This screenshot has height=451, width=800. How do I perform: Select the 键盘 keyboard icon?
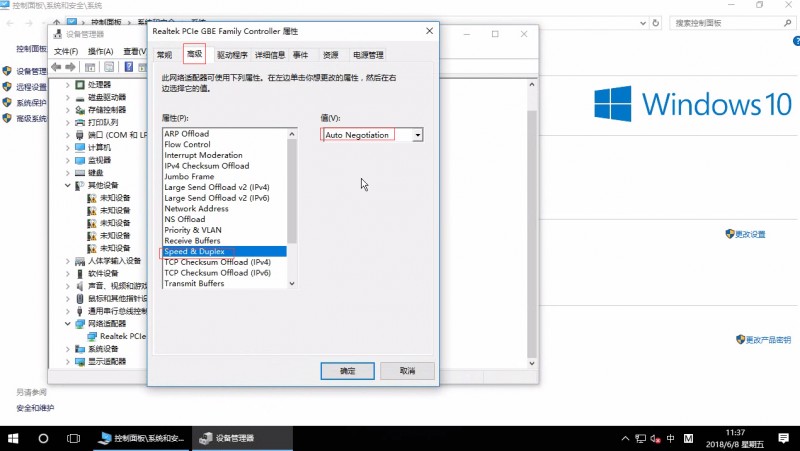[80, 172]
